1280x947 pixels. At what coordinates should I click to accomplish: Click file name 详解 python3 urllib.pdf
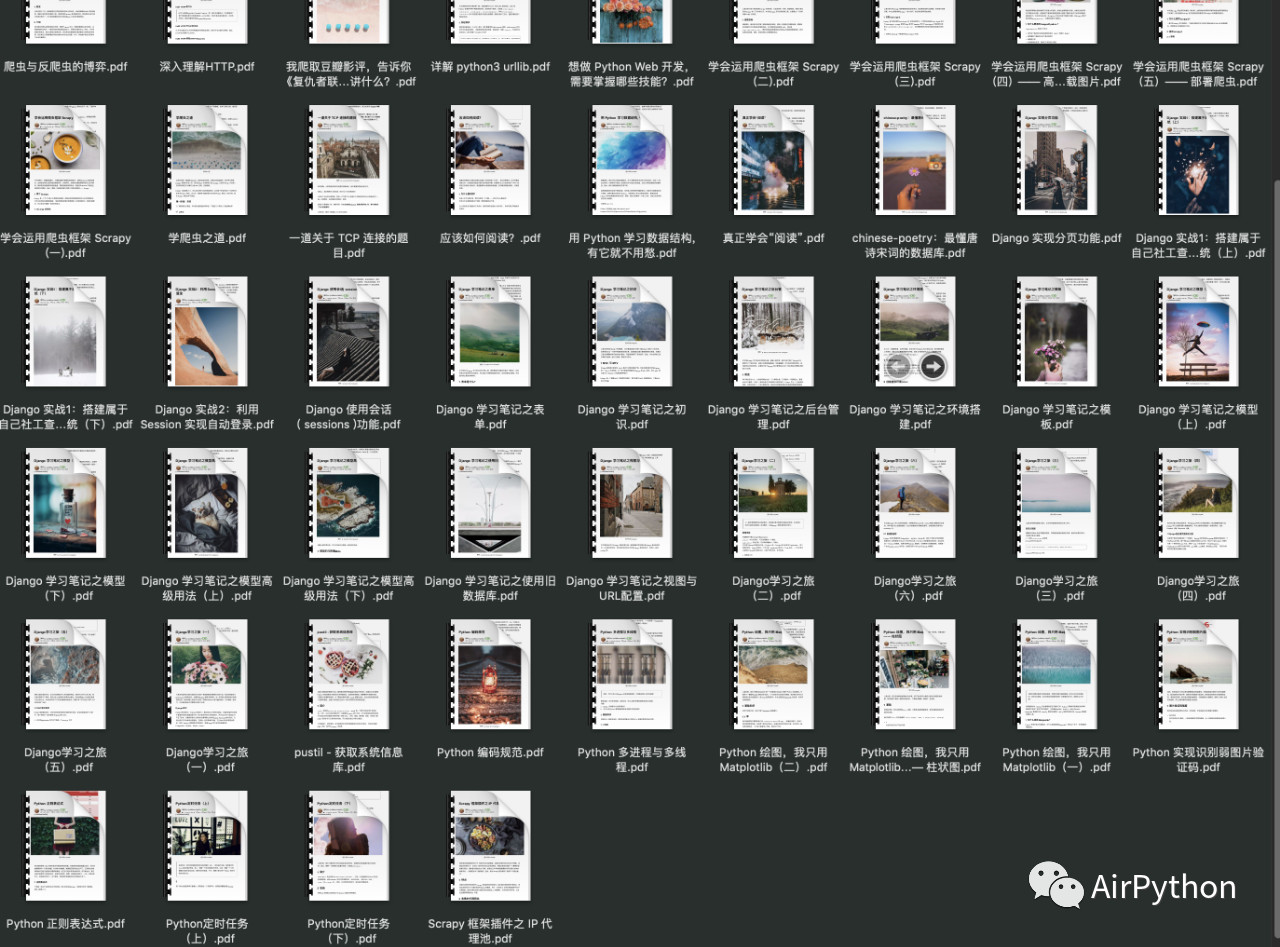pos(491,67)
